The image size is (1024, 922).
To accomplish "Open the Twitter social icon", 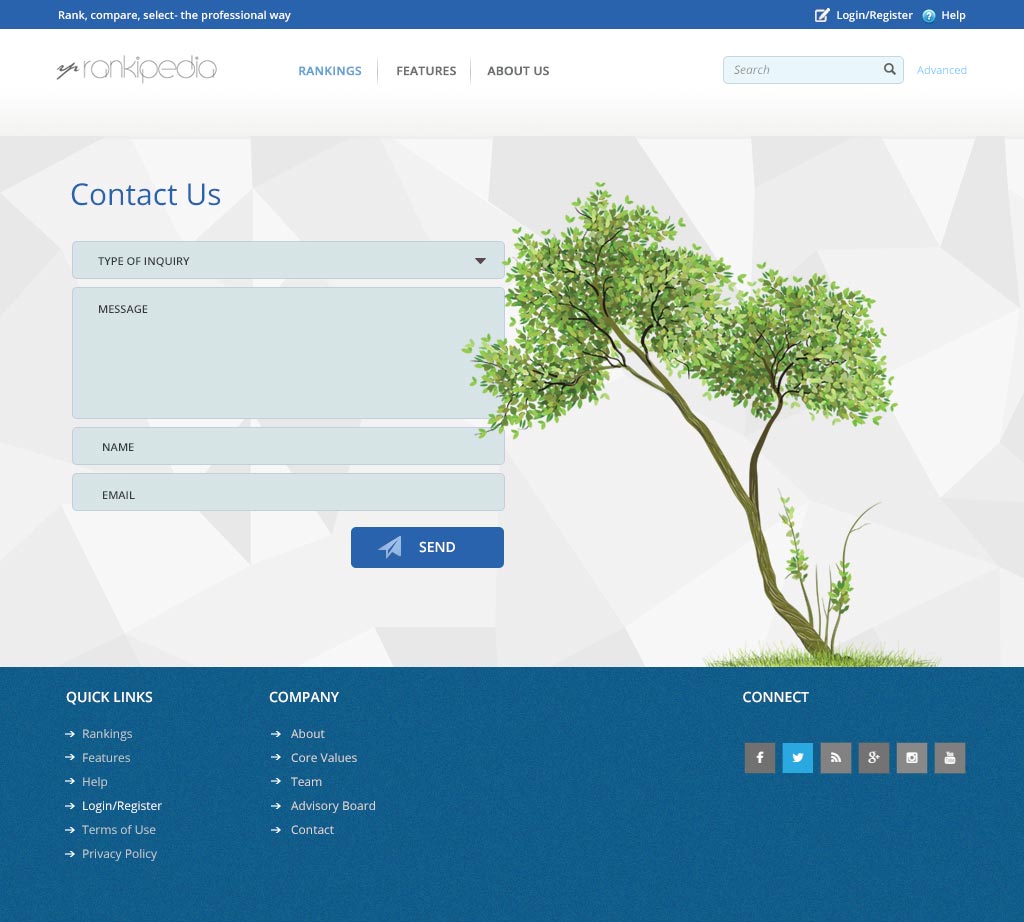I will (797, 757).
